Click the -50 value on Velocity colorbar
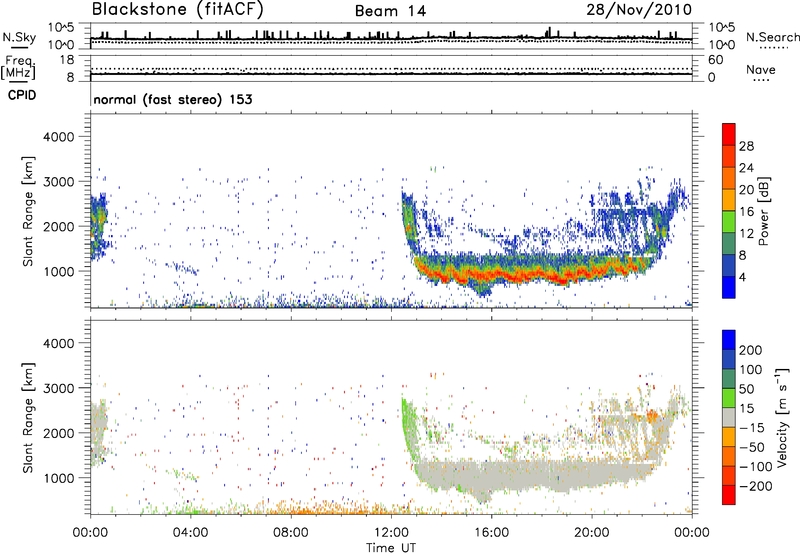Image resolution: width=800 pixels, height=554 pixels. [753, 447]
